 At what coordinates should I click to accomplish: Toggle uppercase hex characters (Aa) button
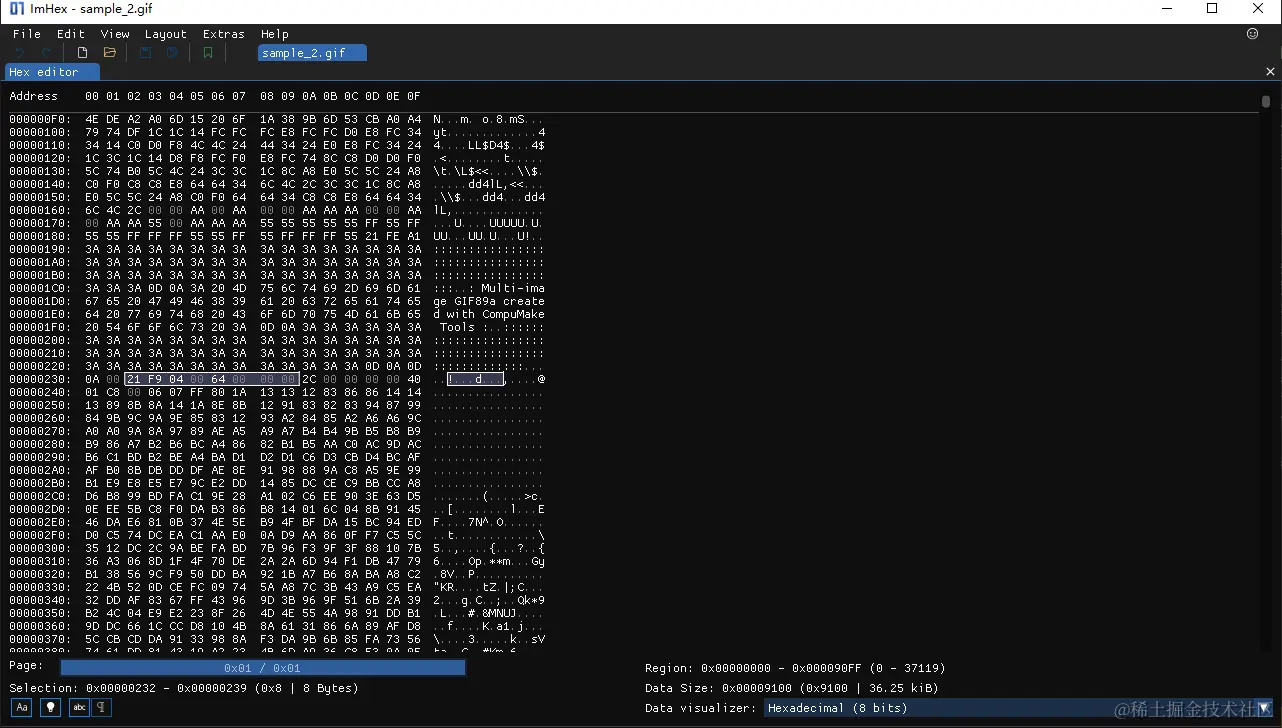[21, 707]
